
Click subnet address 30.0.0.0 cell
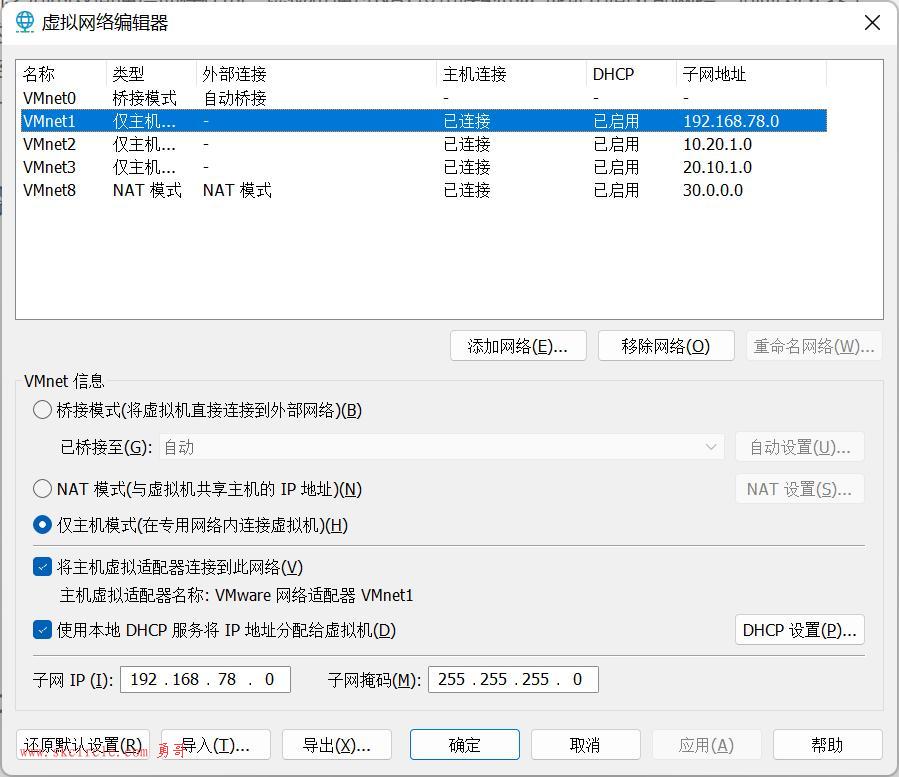click(x=713, y=190)
